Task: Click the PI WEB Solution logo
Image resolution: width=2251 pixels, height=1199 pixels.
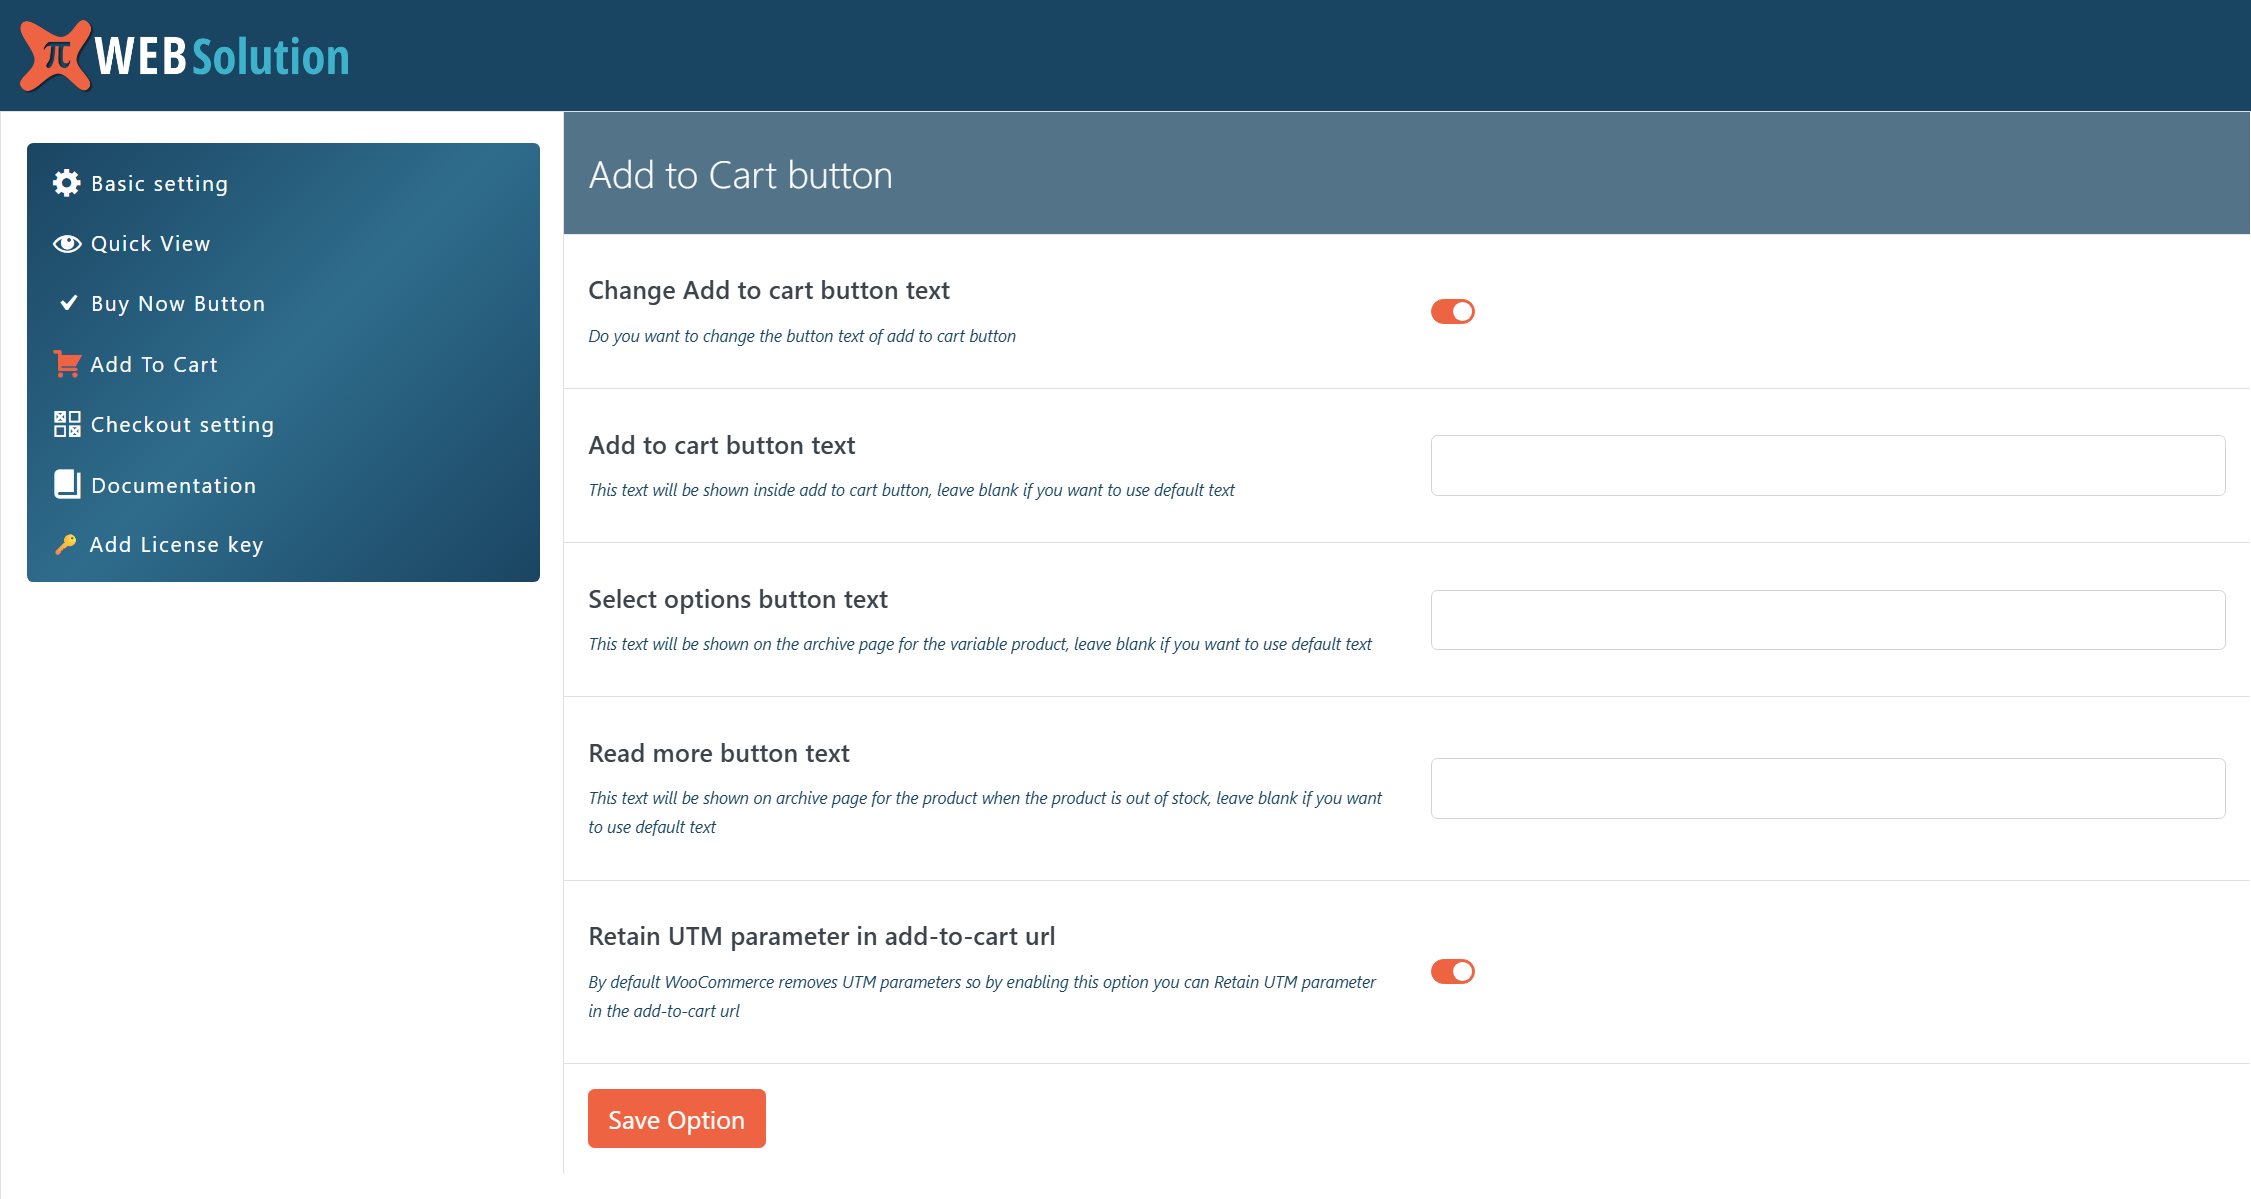Action: [x=185, y=56]
